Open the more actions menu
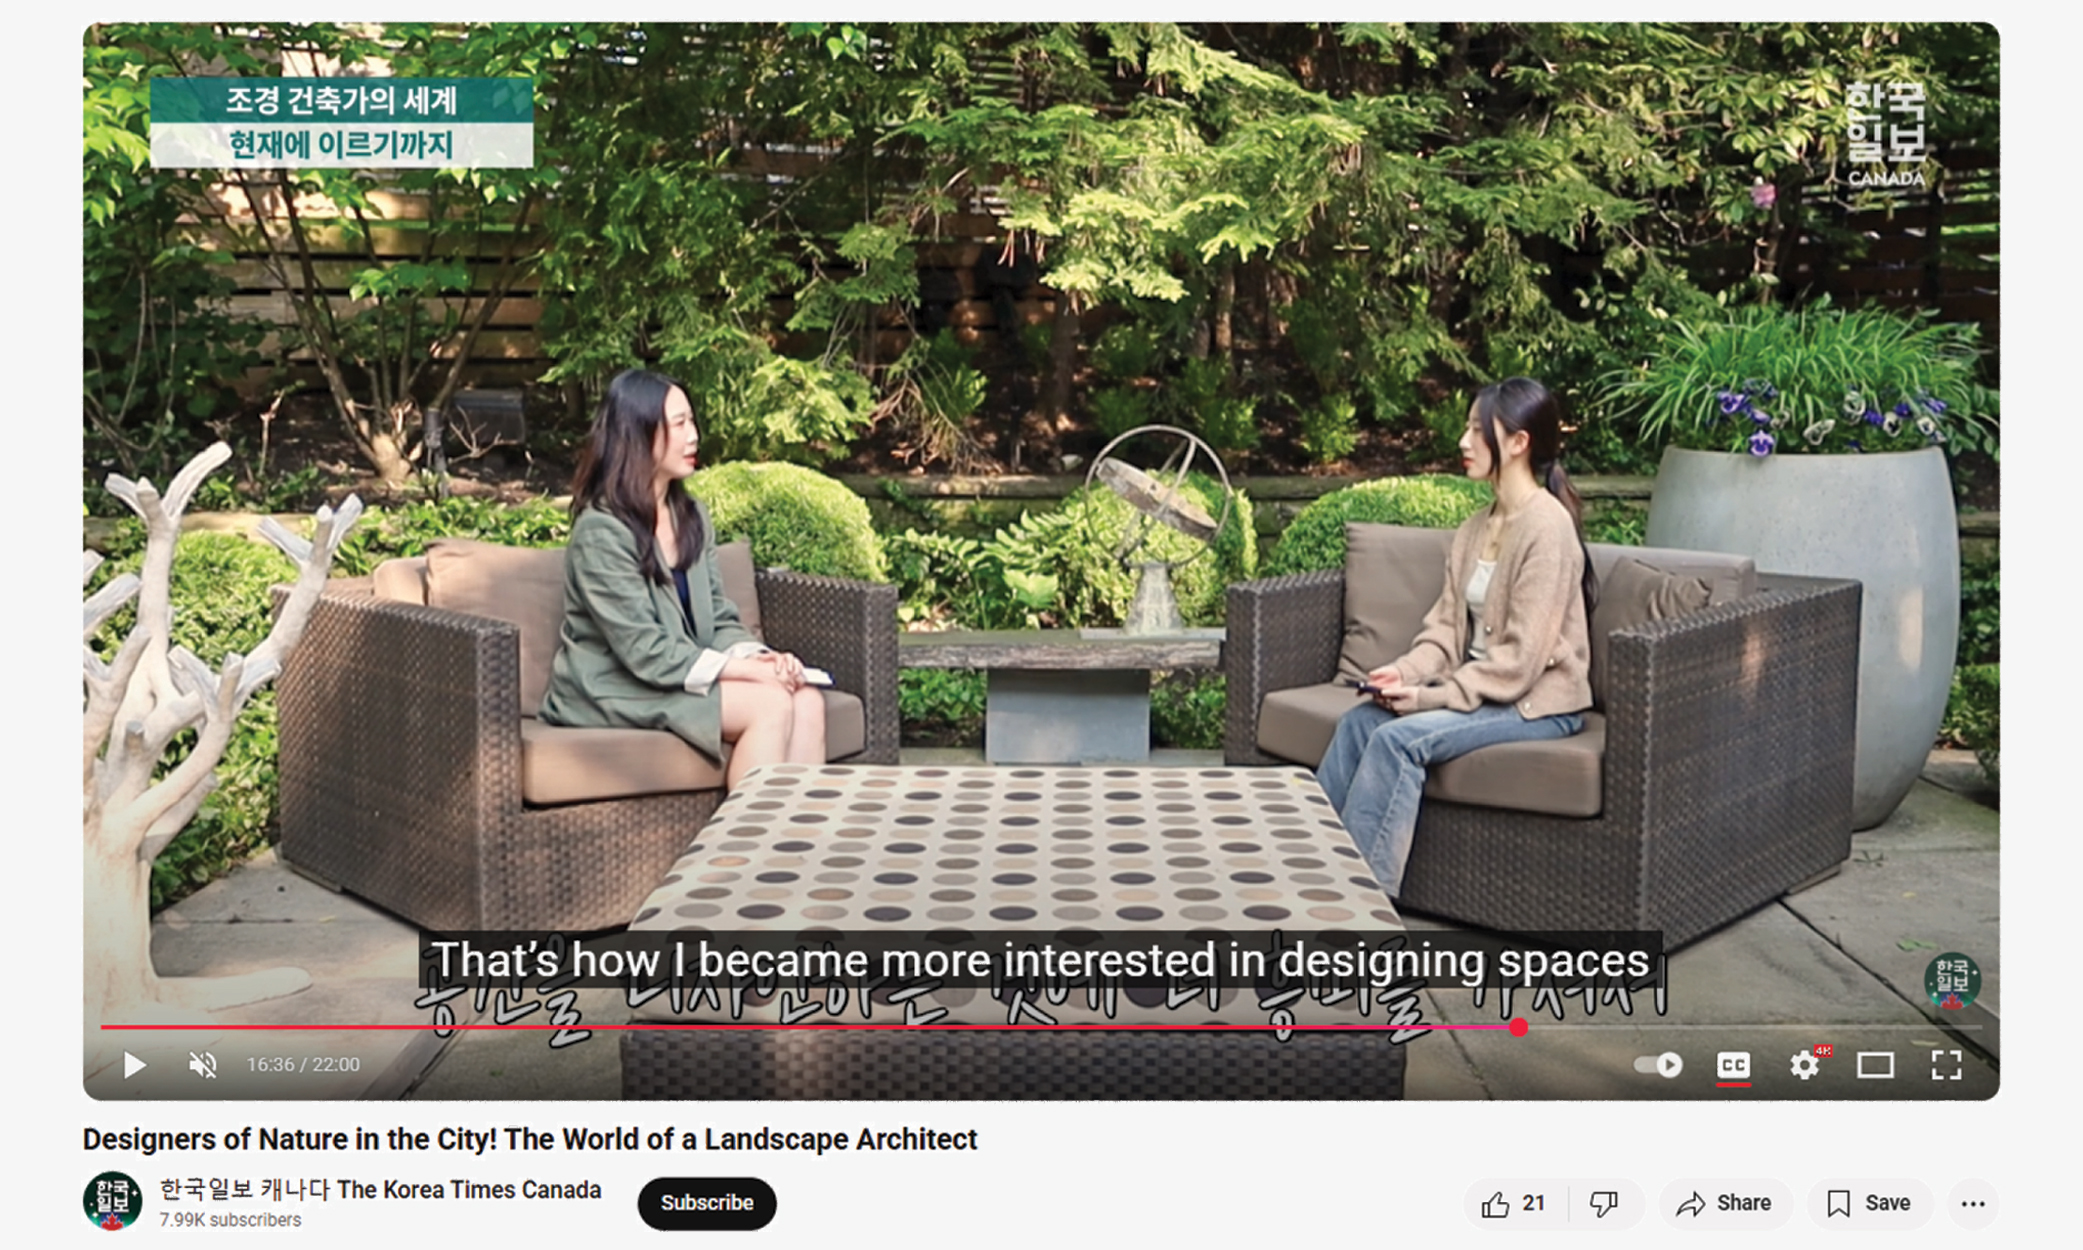 pyautogui.click(x=1973, y=1204)
